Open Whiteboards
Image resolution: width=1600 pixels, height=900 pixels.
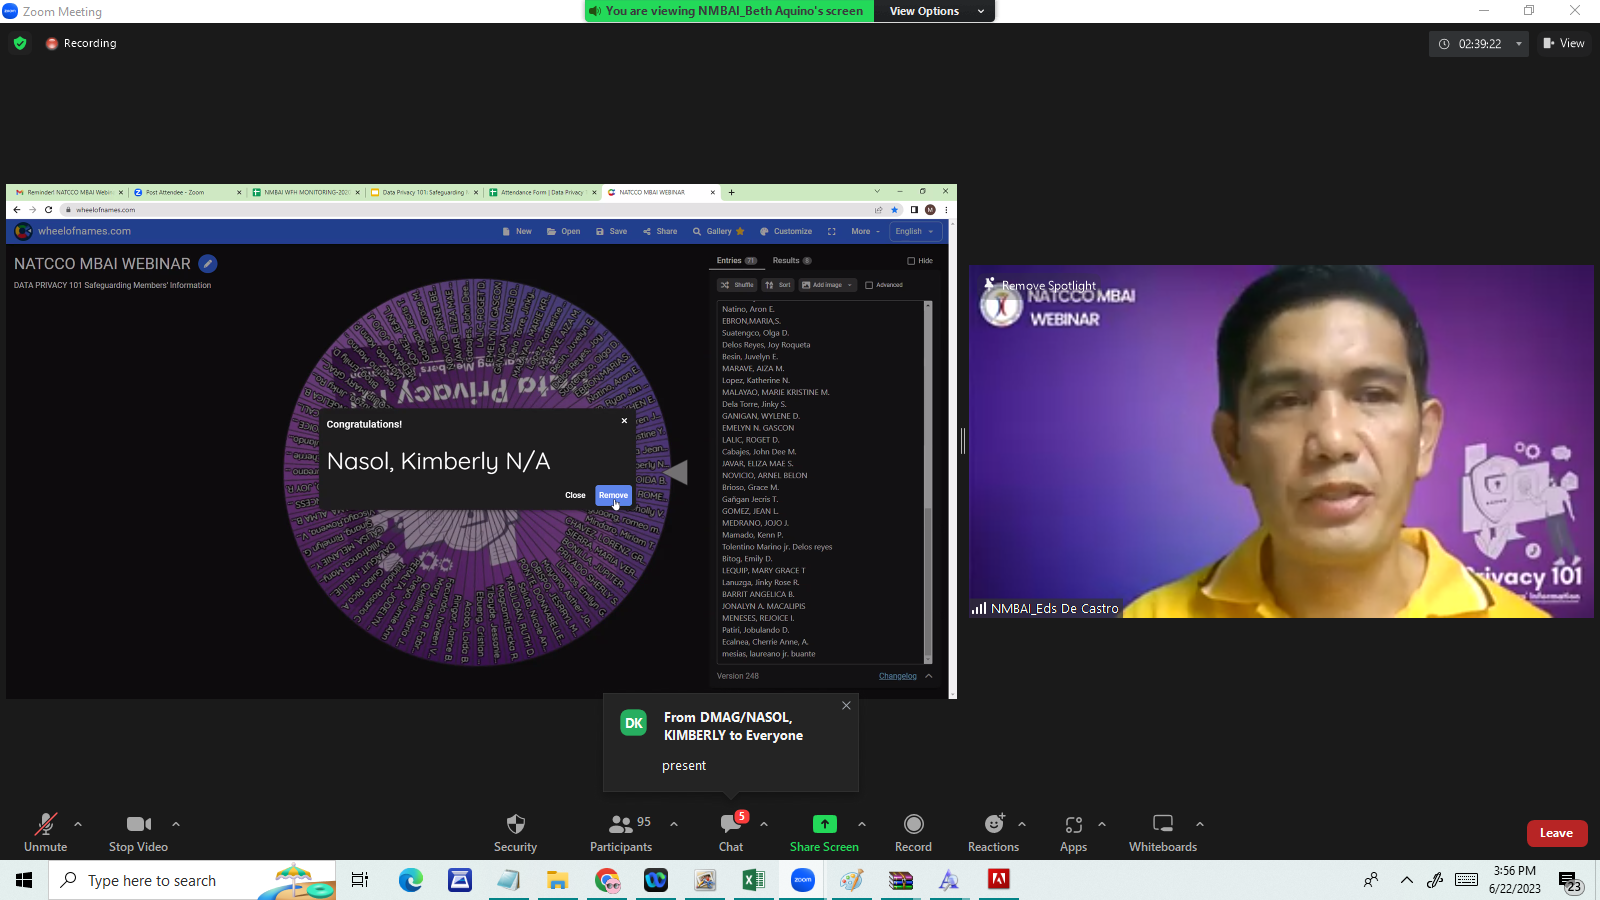(x=1163, y=832)
